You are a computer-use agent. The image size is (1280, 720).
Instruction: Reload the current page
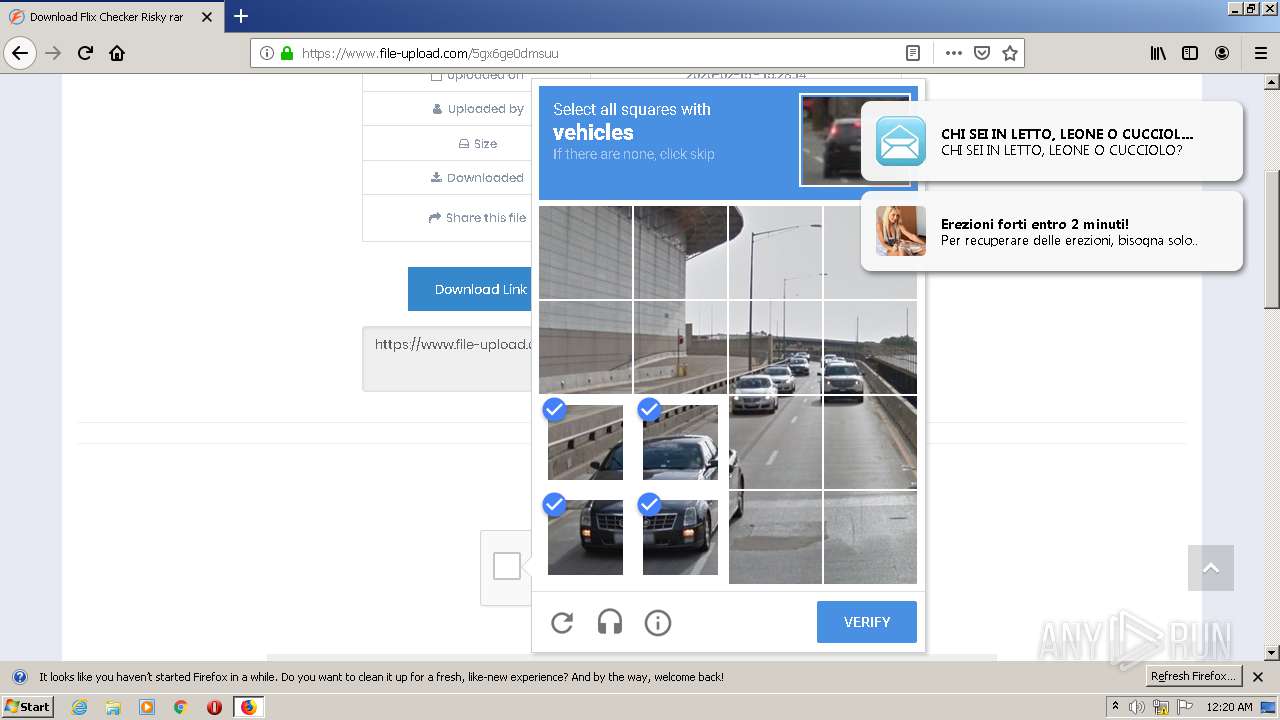pos(85,53)
